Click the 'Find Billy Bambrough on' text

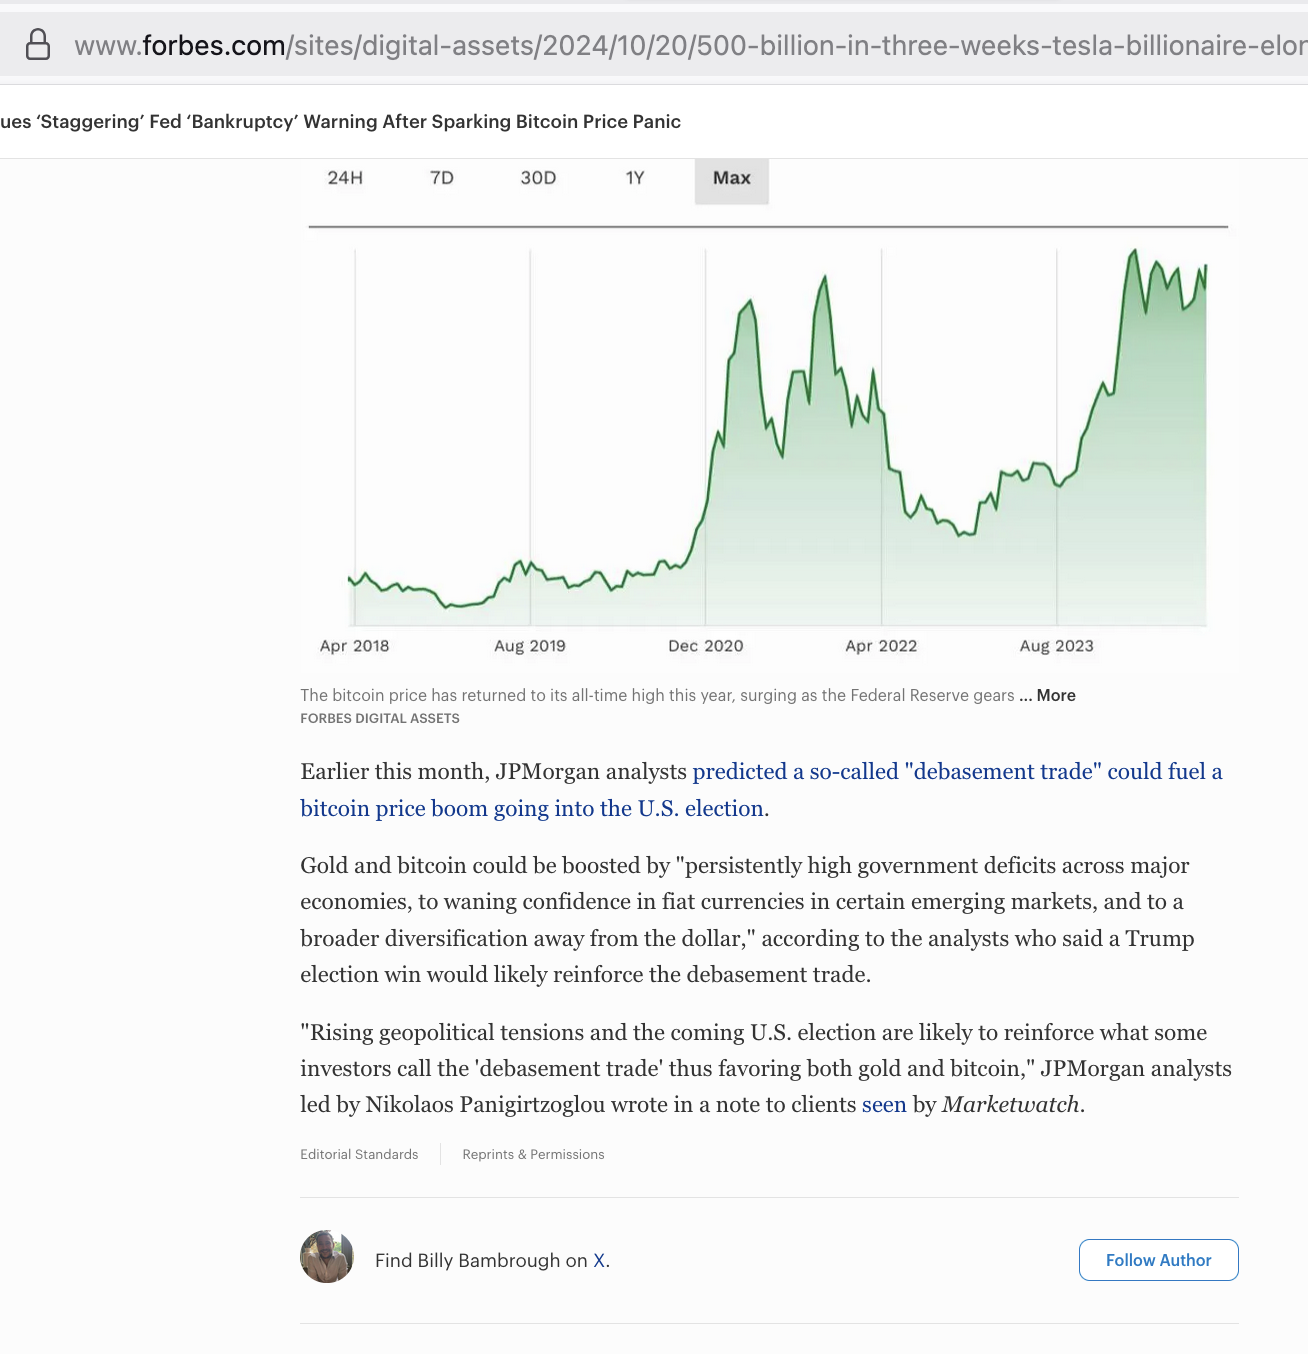[x=481, y=1260]
